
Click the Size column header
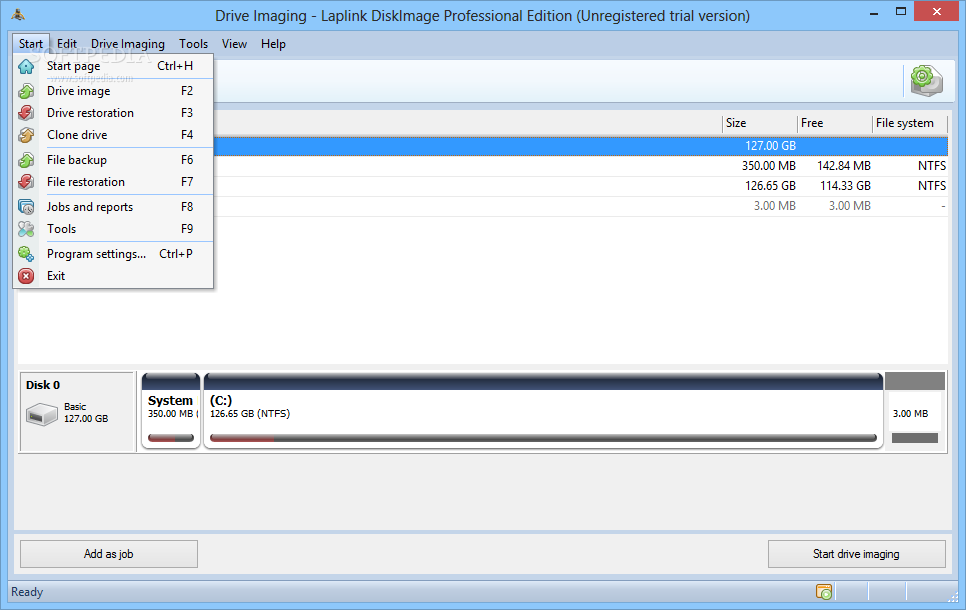coord(760,123)
